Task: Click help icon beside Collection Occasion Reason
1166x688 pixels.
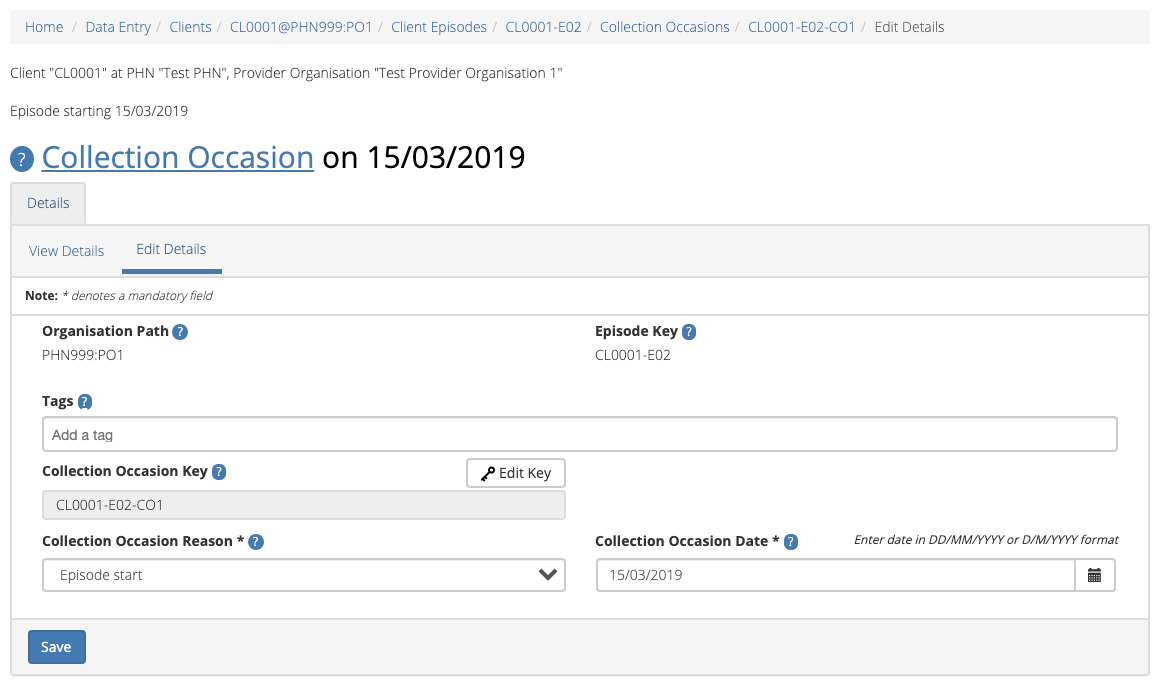Action: (x=256, y=542)
